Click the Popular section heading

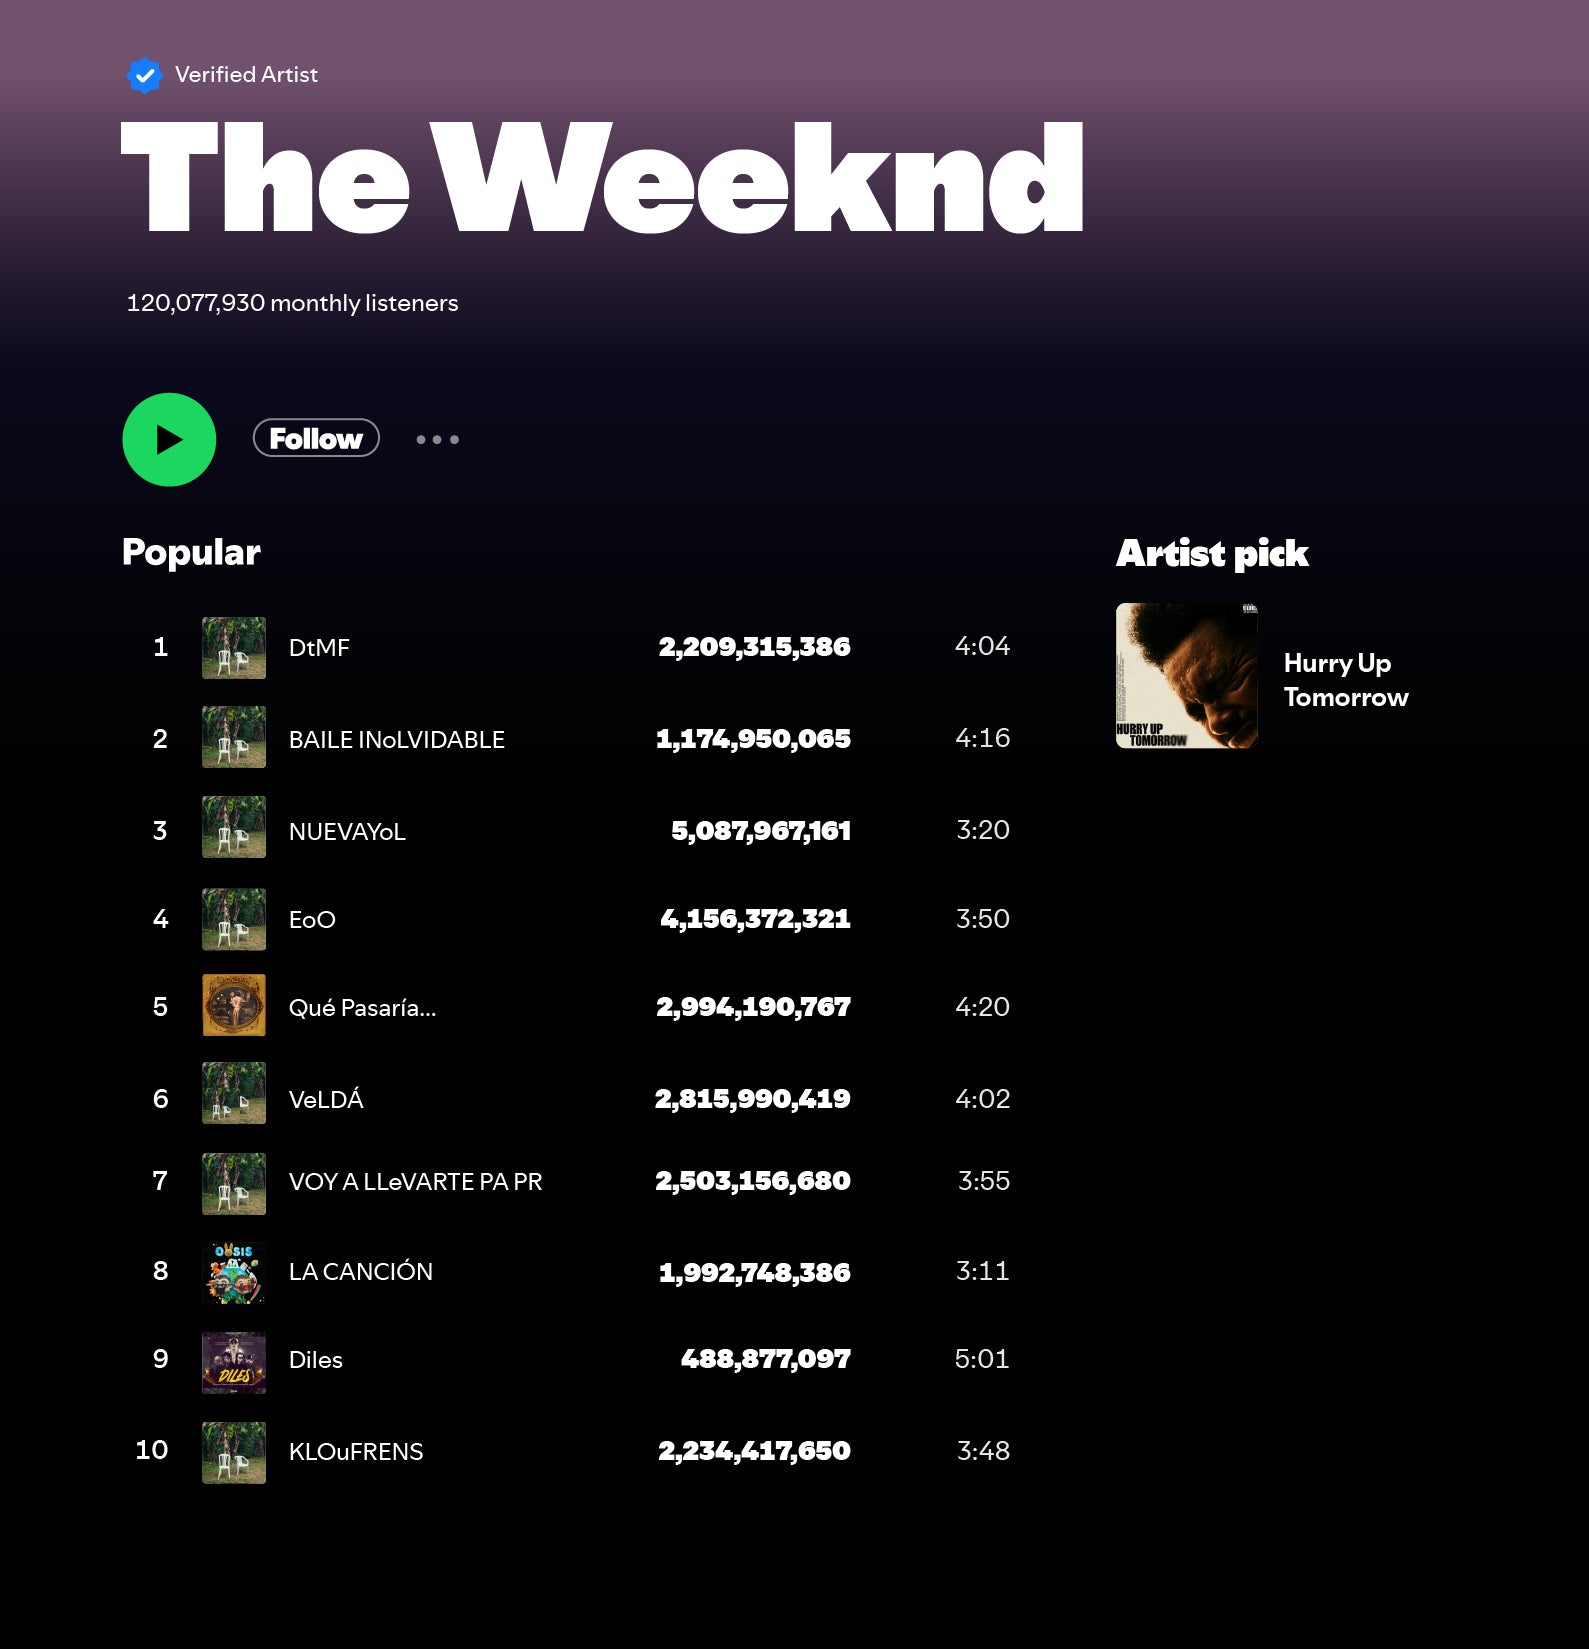191,553
